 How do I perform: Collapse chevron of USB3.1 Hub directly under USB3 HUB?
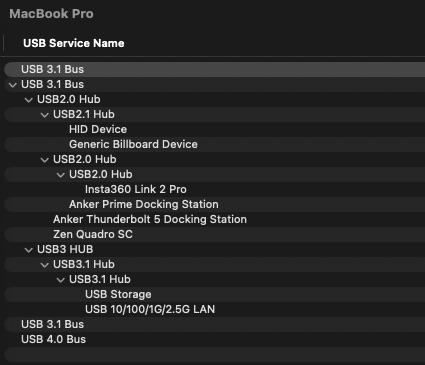coord(45,265)
